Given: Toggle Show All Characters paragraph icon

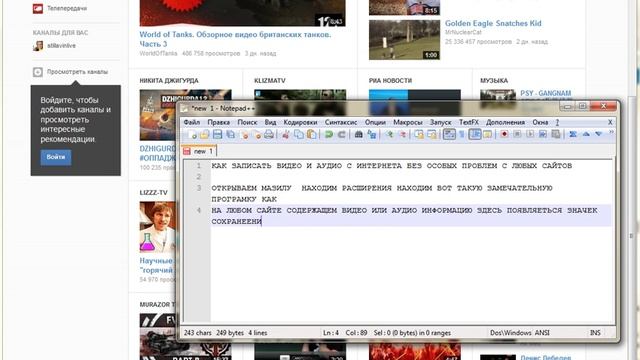Looking at the screenshot, I should pos(462,134).
